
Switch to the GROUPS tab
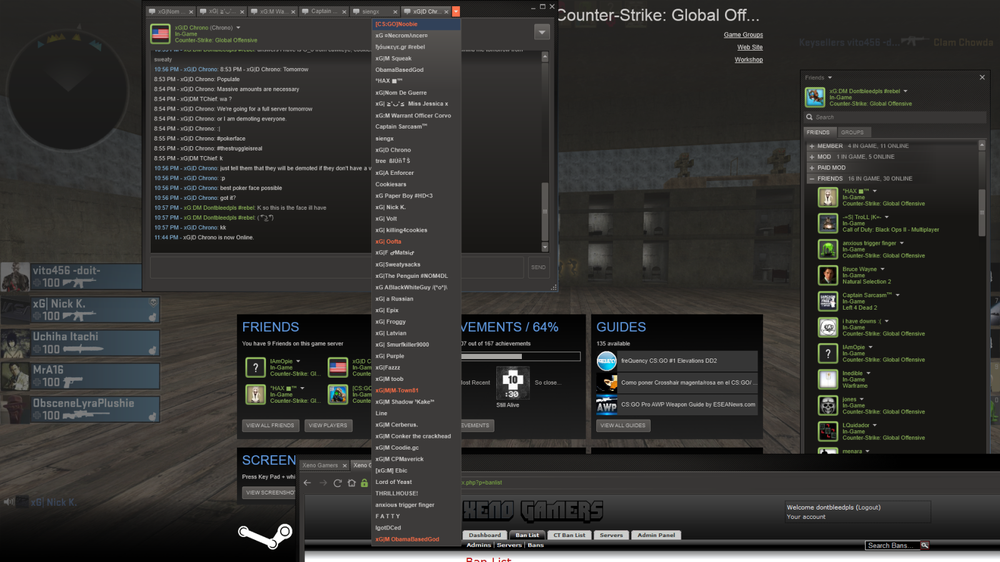(852, 132)
